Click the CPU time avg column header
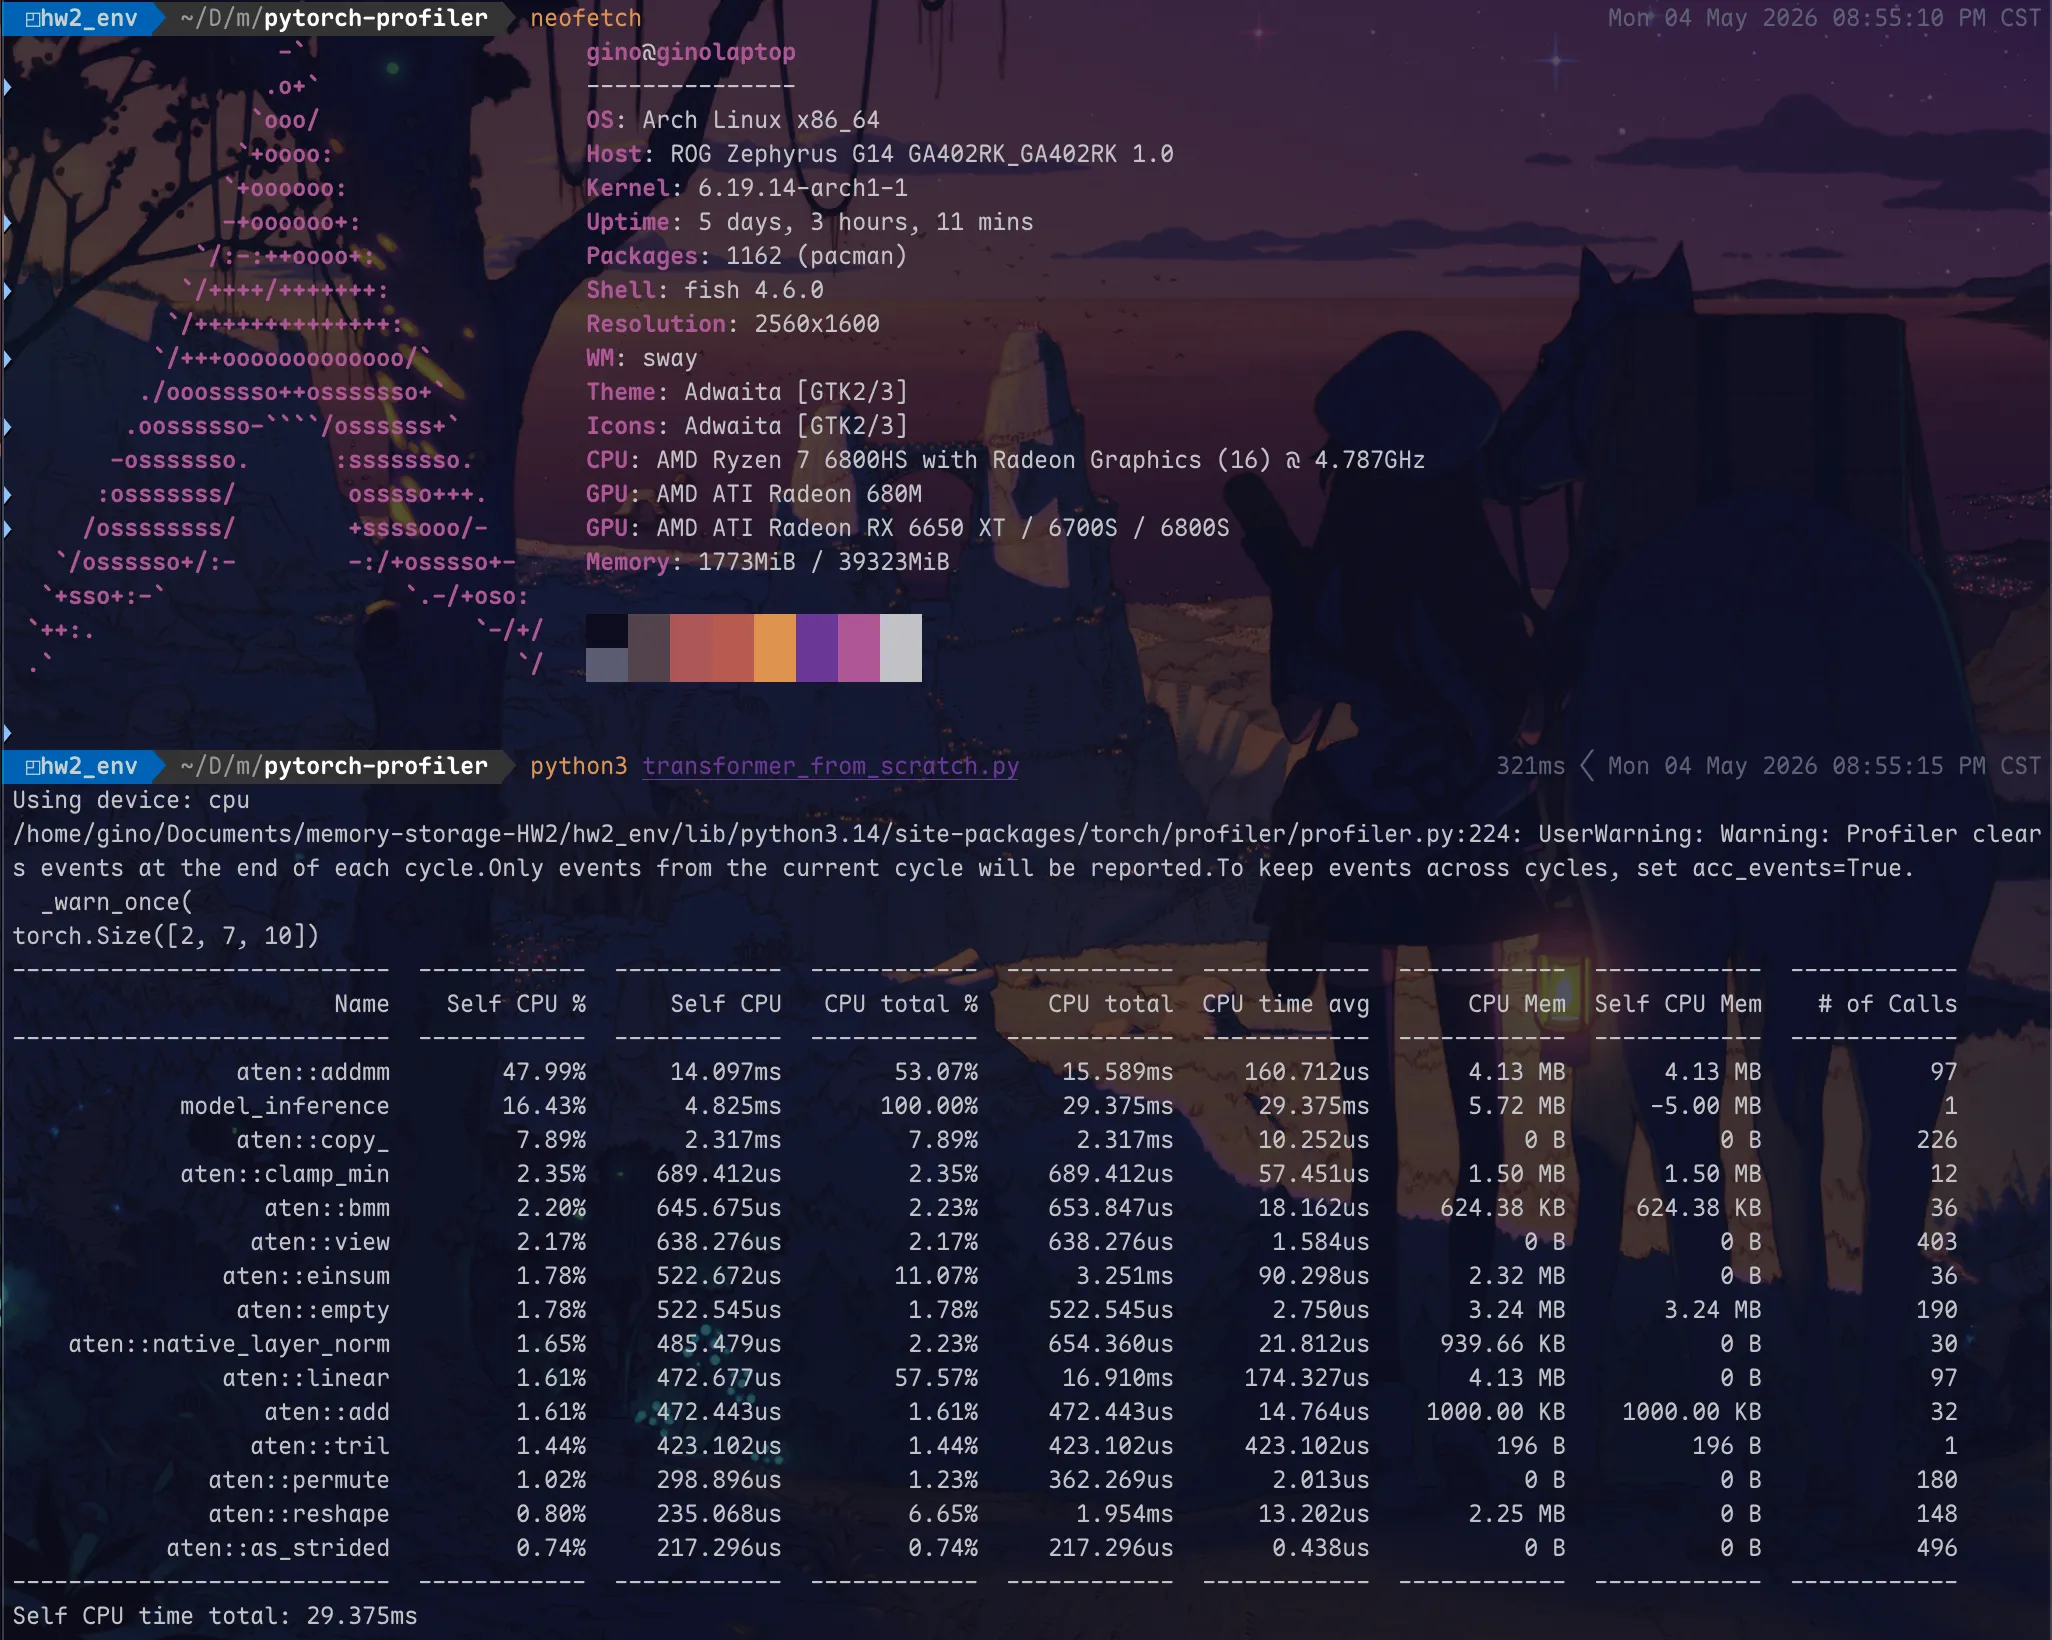2052x1640 pixels. point(1286,1004)
